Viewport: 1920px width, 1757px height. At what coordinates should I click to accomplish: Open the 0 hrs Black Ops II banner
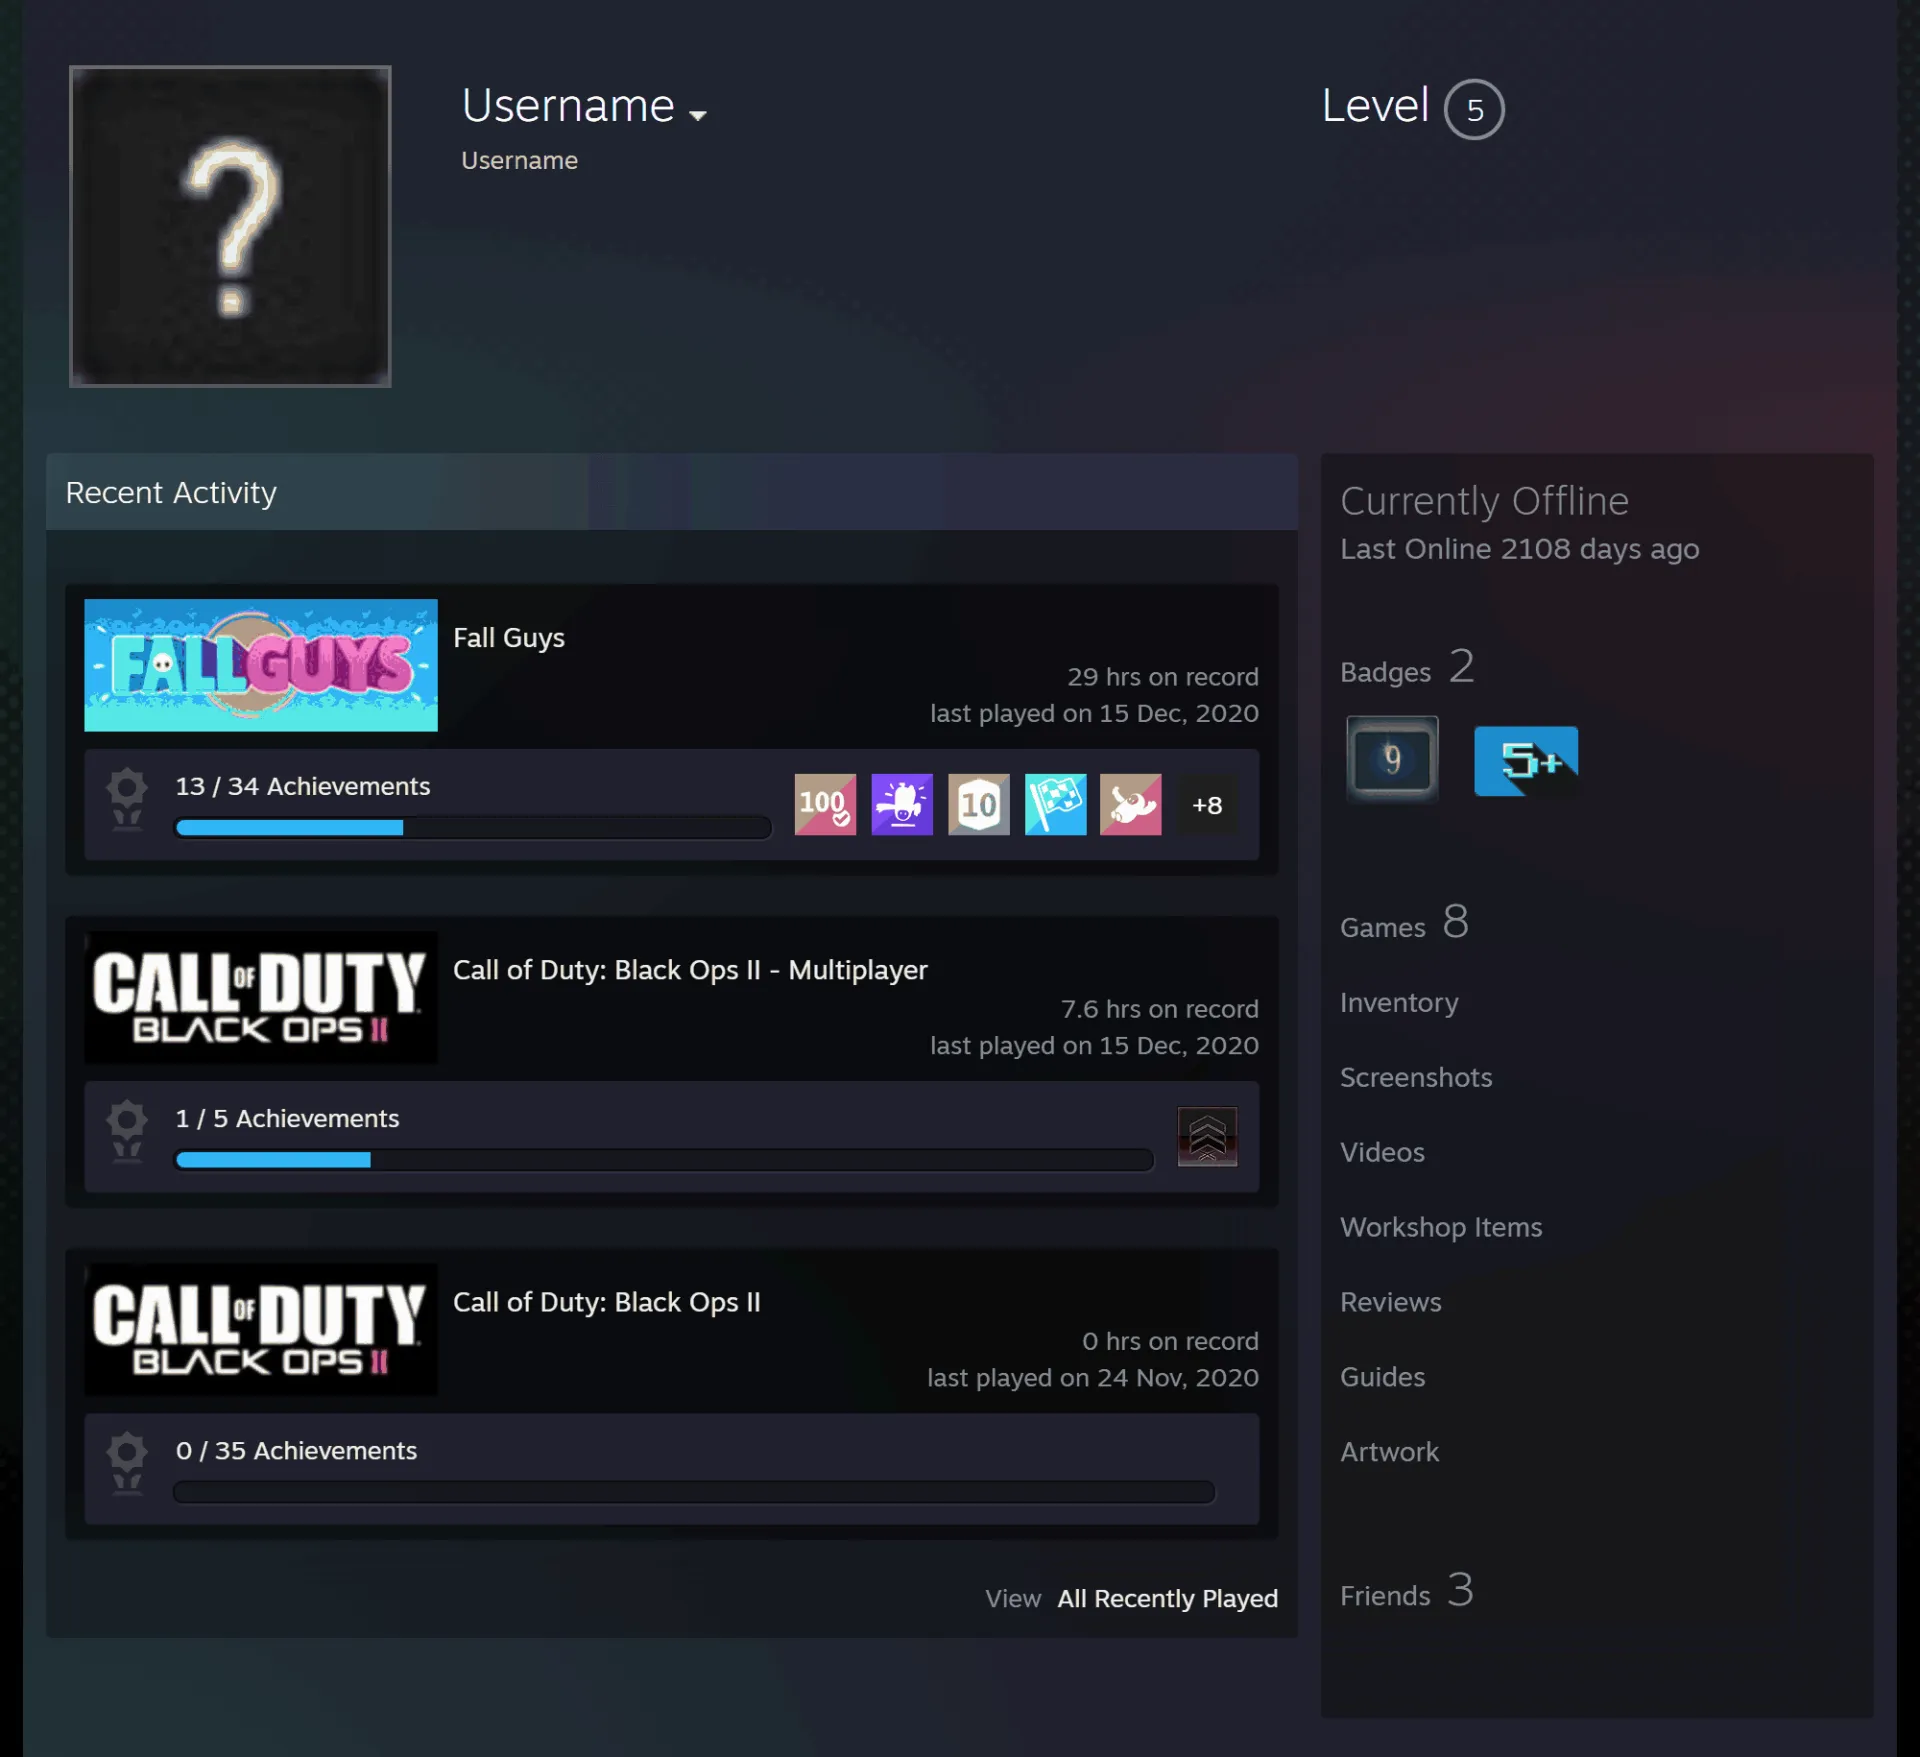tap(261, 1329)
